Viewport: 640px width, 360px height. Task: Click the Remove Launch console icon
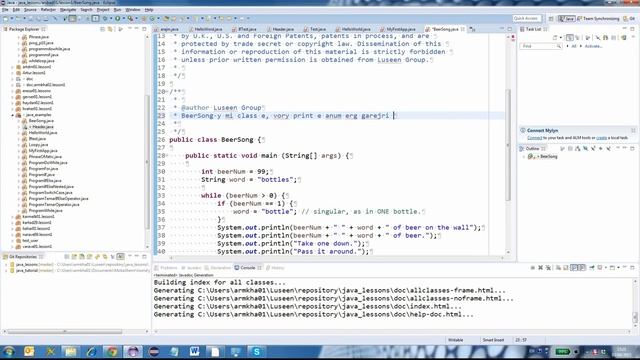tap(540, 268)
